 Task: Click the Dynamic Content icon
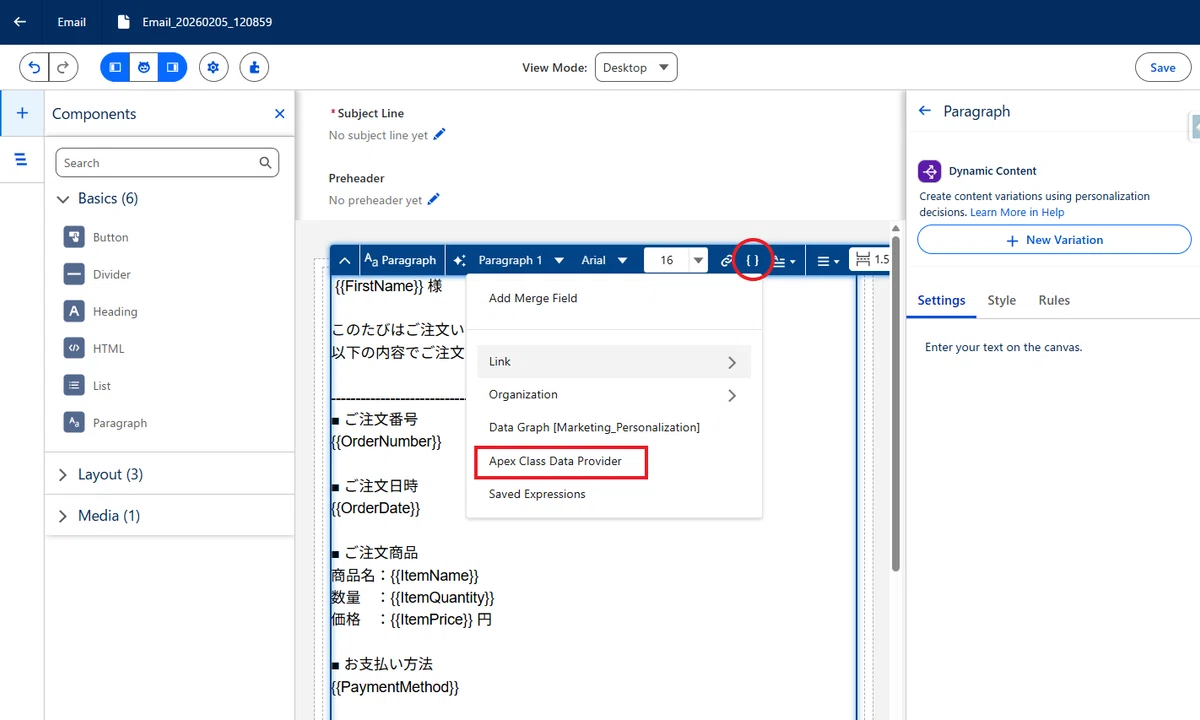[x=929, y=171]
